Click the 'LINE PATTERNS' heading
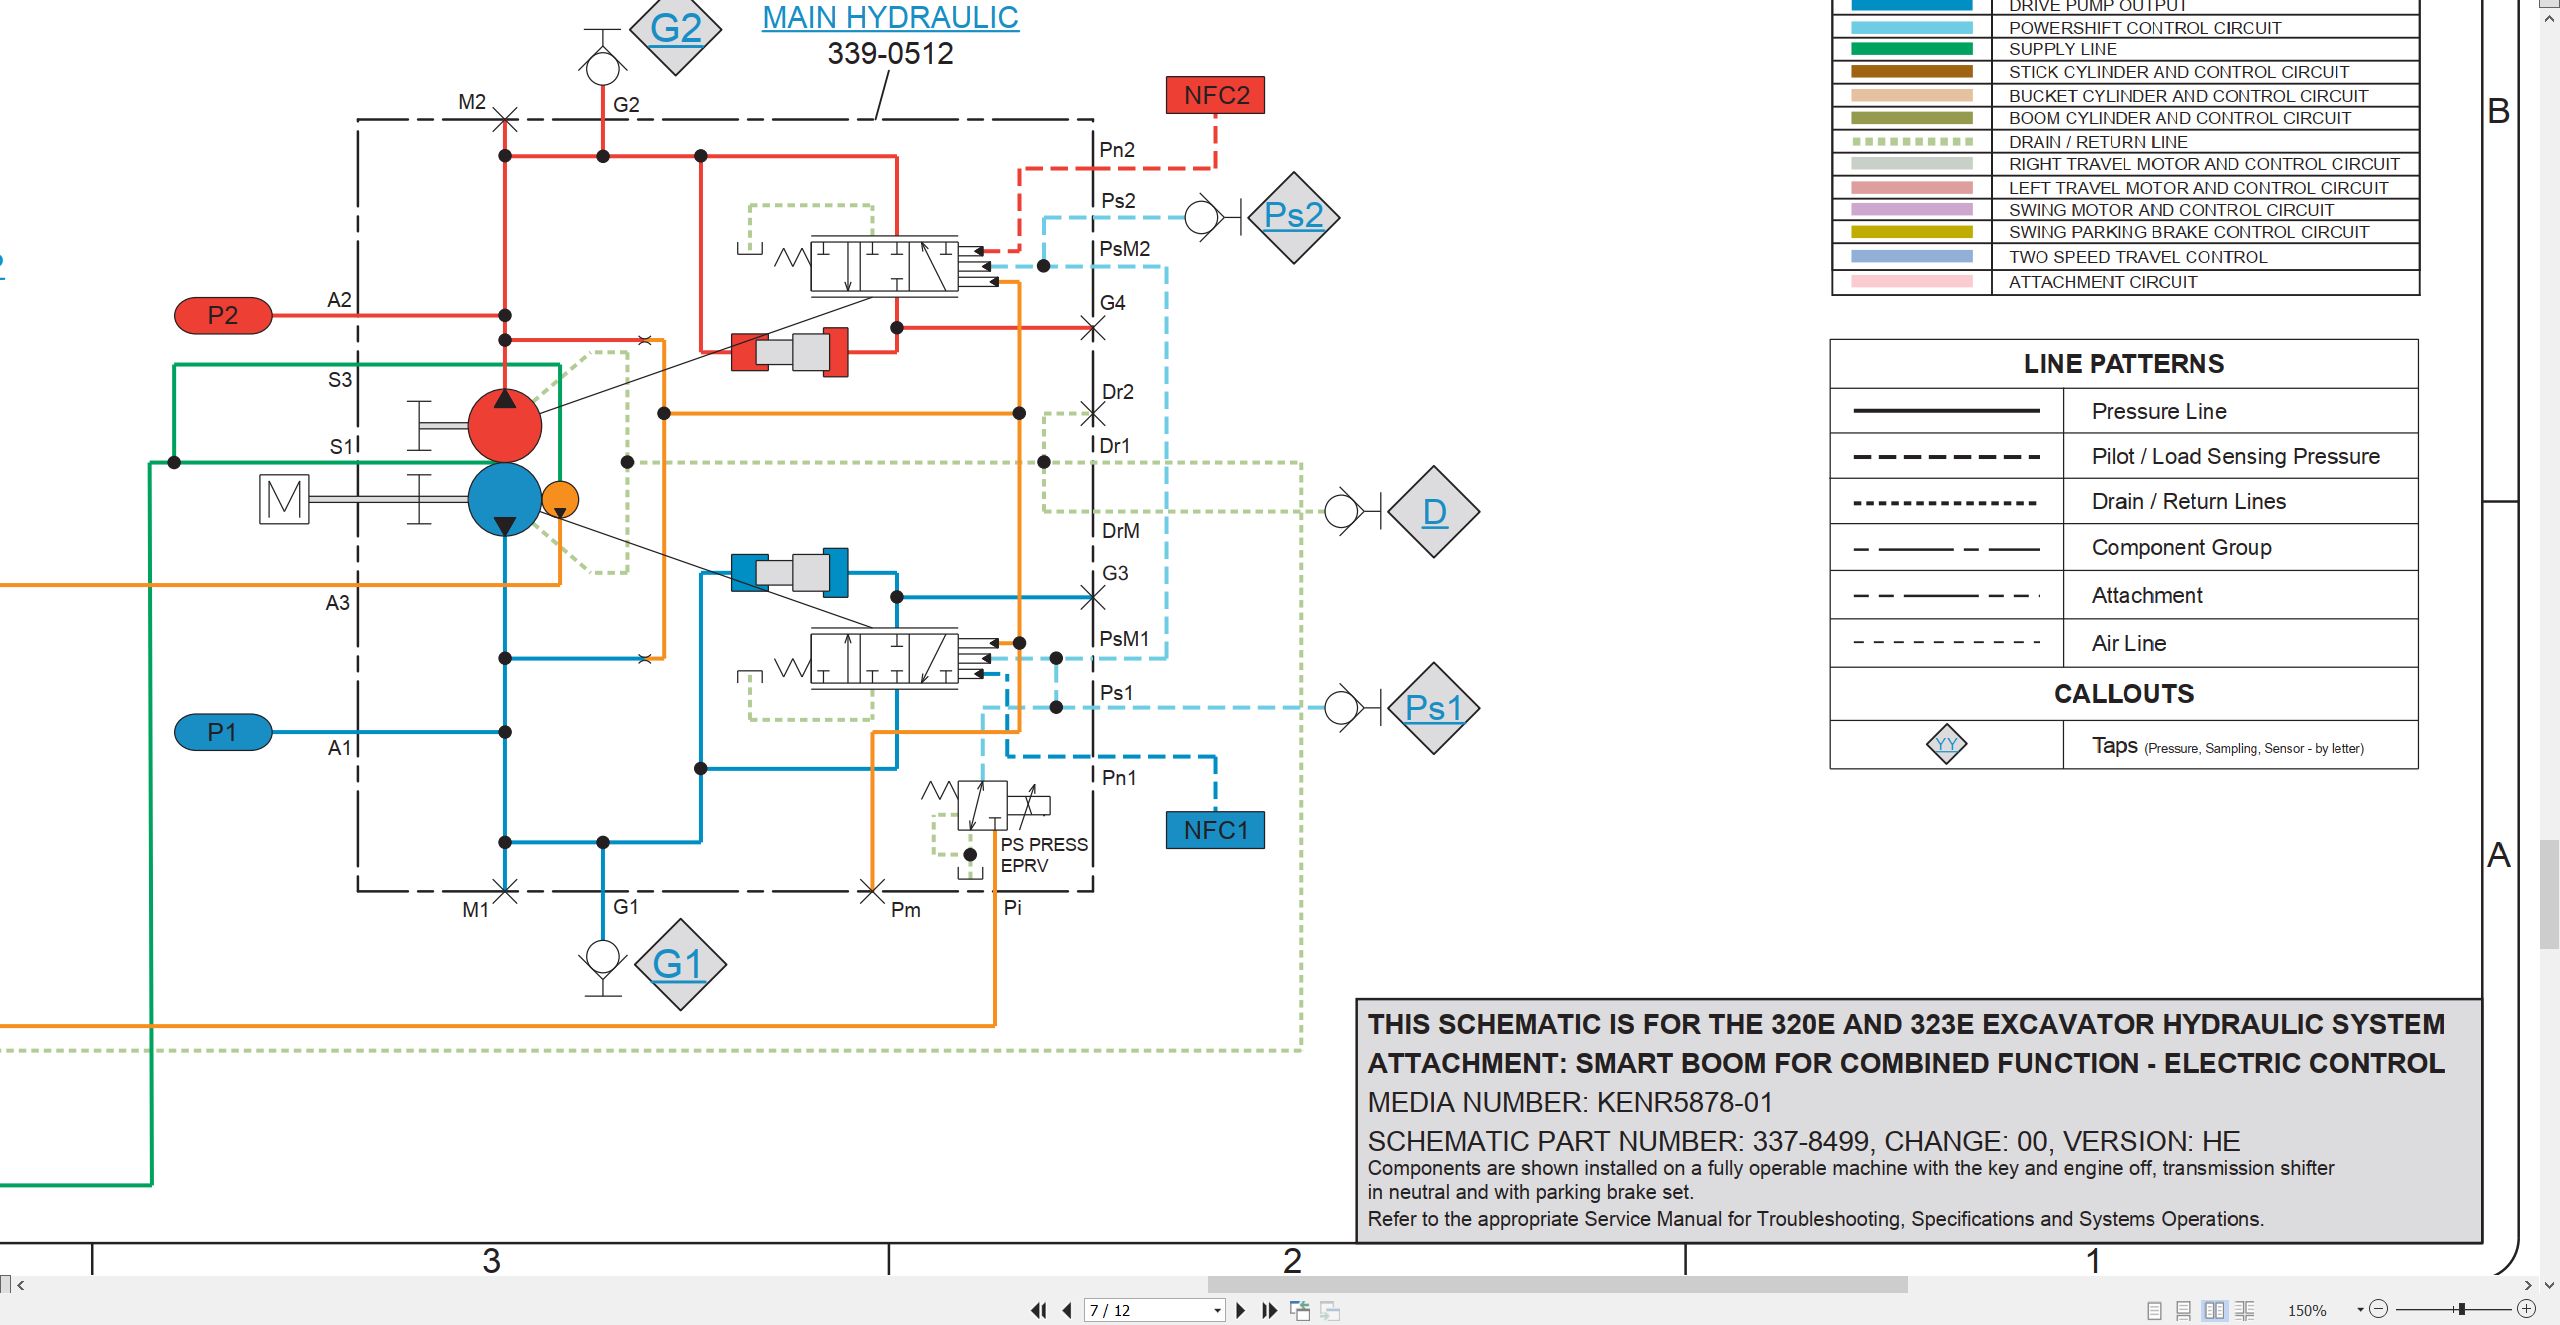The image size is (2560, 1325). (2124, 364)
